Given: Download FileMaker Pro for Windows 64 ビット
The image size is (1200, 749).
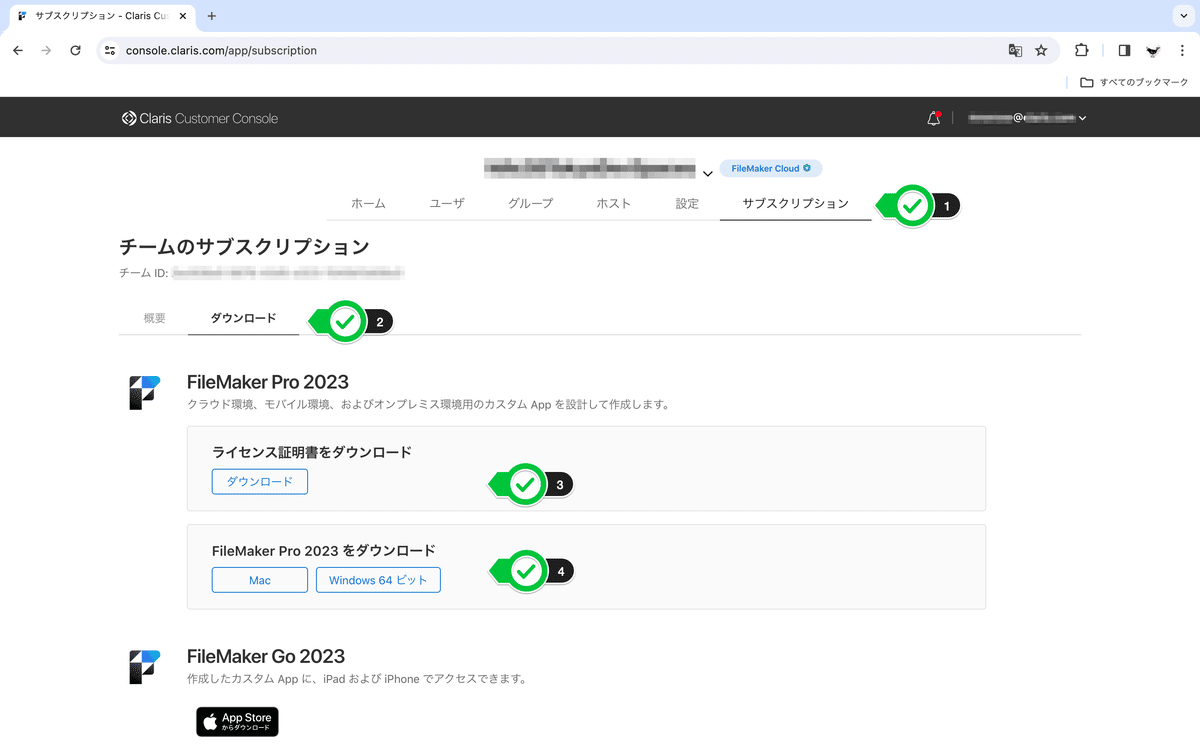Looking at the screenshot, I should (x=378, y=579).
